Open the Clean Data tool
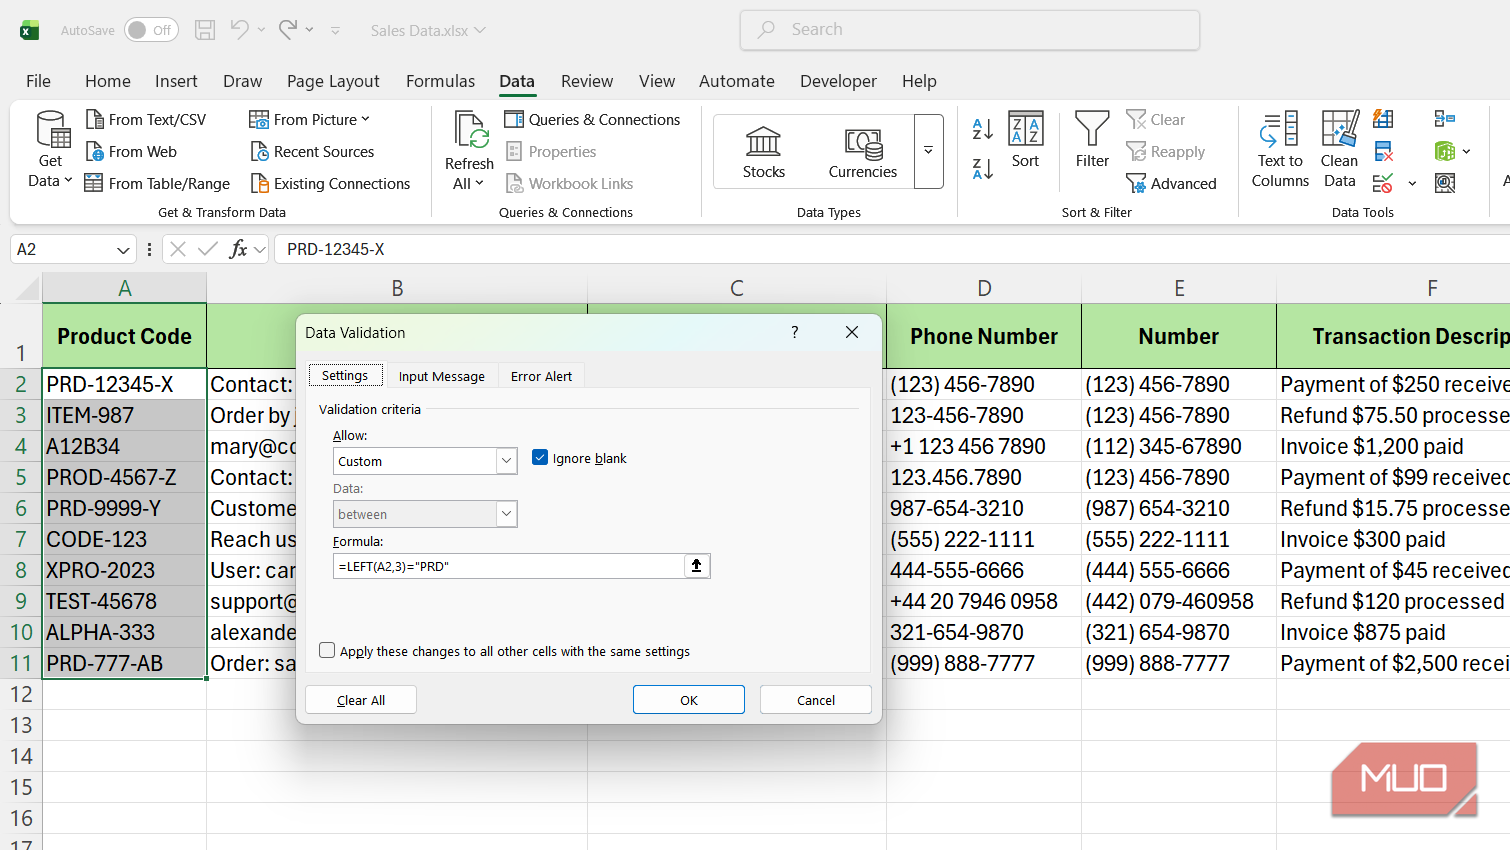Image resolution: width=1510 pixels, height=850 pixels. point(1340,150)
